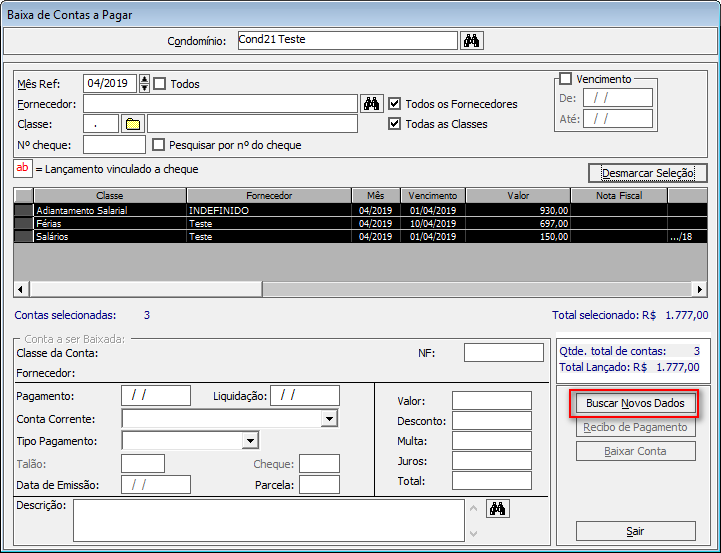The width and height of the screenshot is (721, 553).
Task: Uncheck Todos os Fornecedores
Action: click(395, 103)
